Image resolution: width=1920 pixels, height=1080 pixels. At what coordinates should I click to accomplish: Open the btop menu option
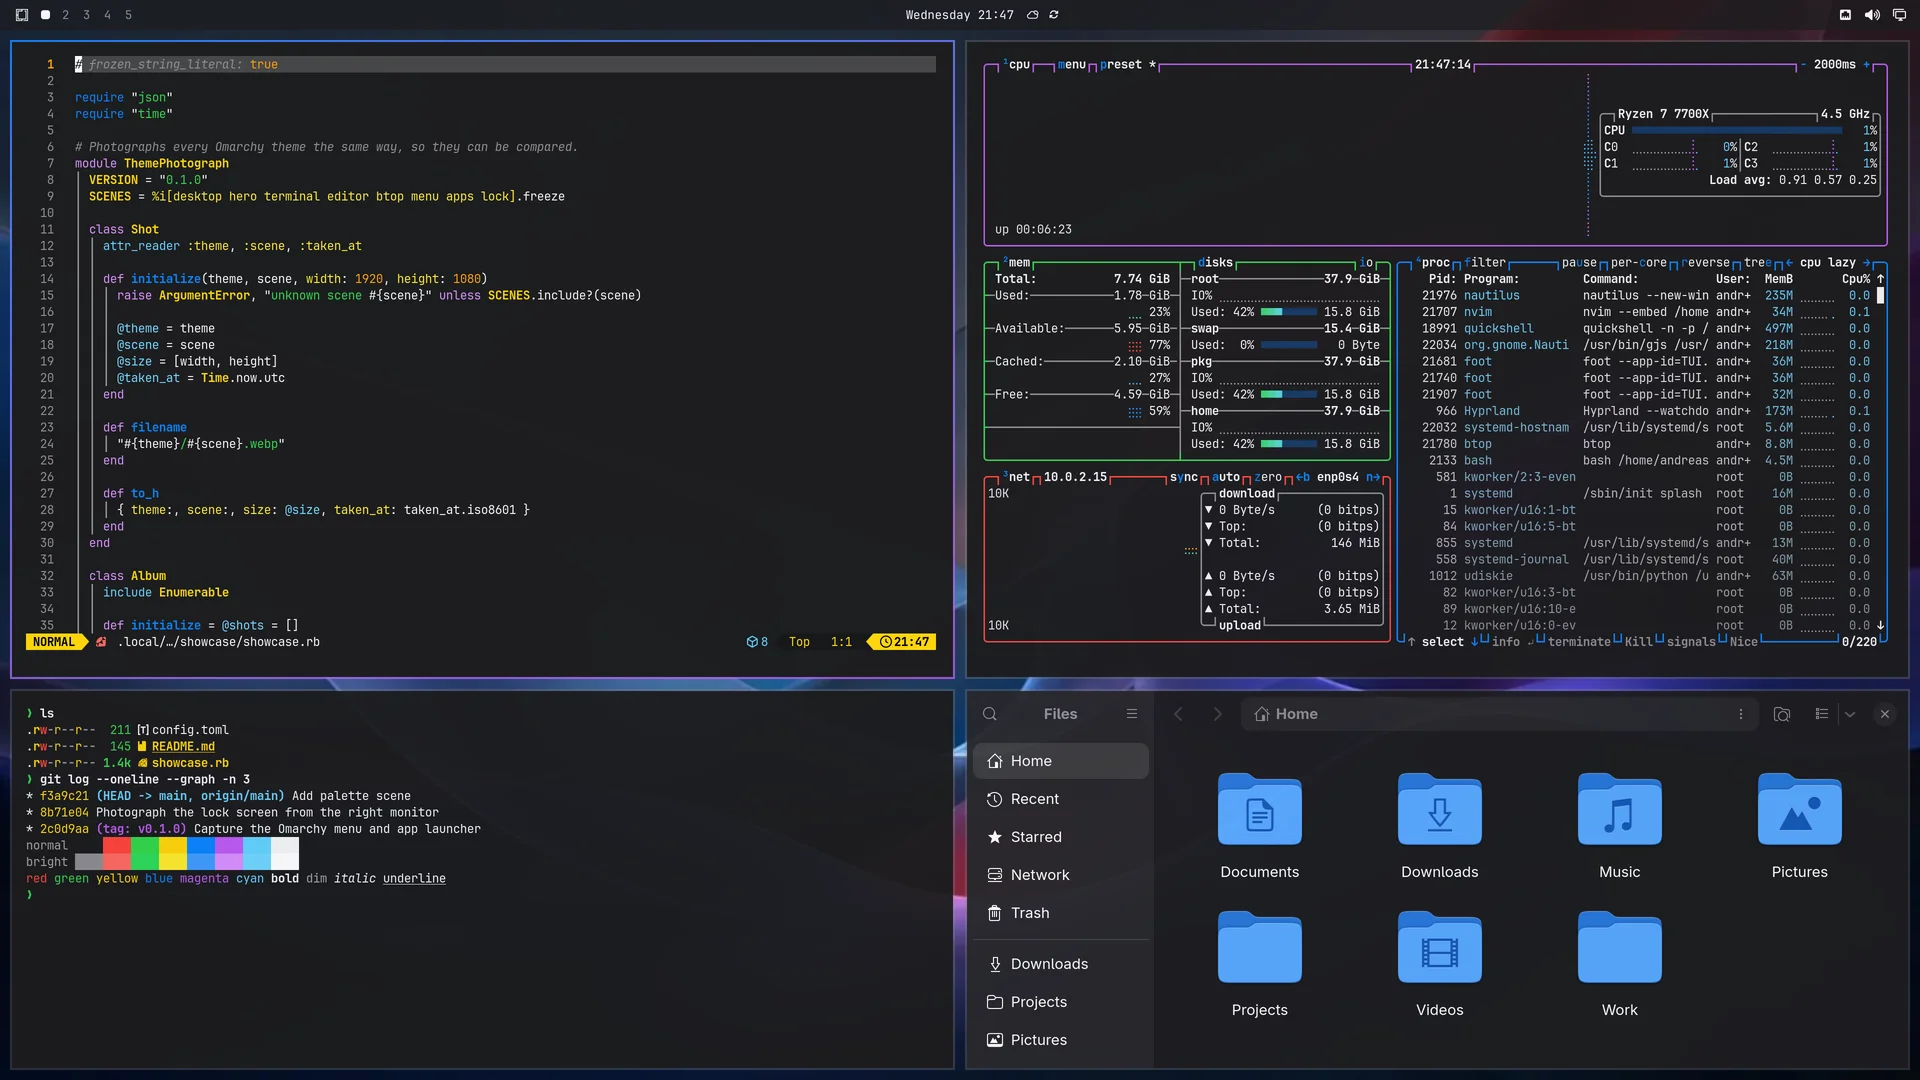click(x=1072, y=65)
